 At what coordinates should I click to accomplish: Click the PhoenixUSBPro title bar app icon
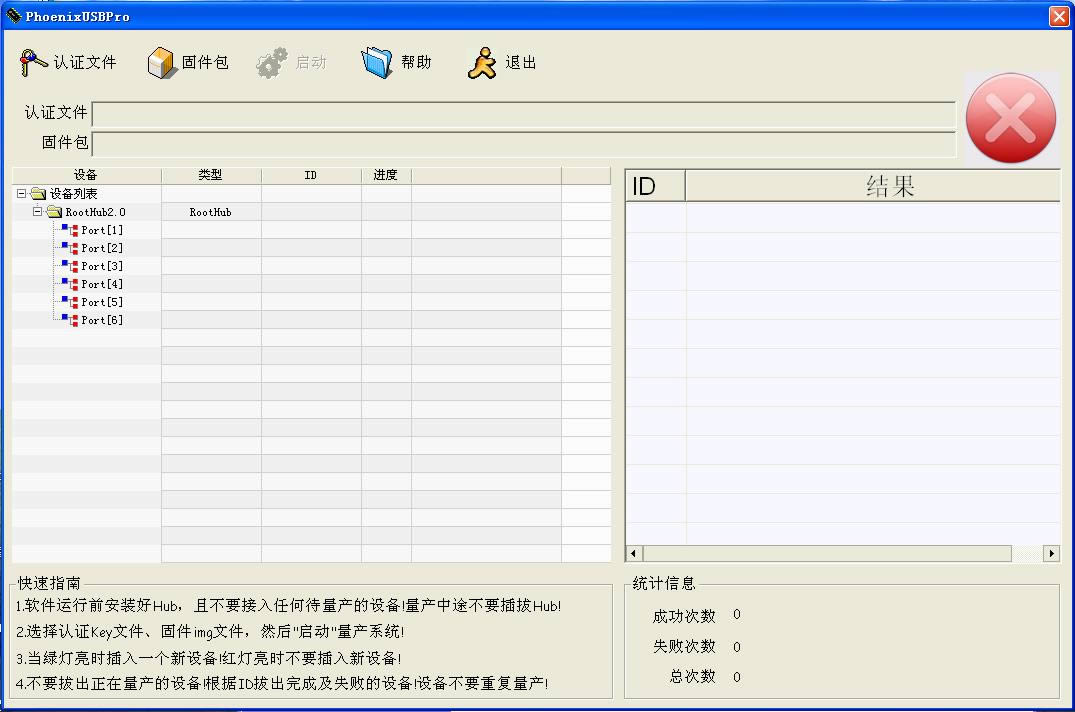pos(13,15)
